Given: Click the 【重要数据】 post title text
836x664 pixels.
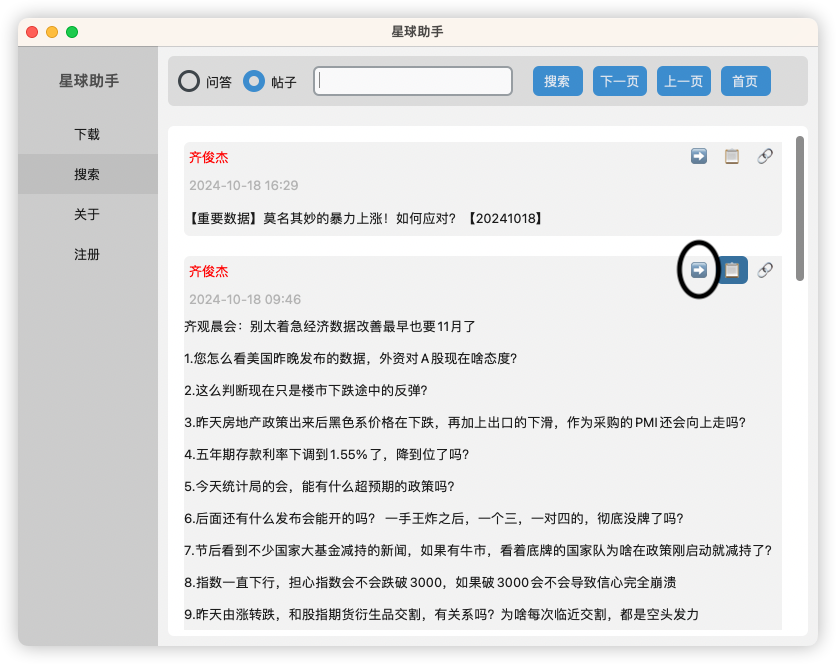Looking at the screenshot, I should (x=364, y=217).
